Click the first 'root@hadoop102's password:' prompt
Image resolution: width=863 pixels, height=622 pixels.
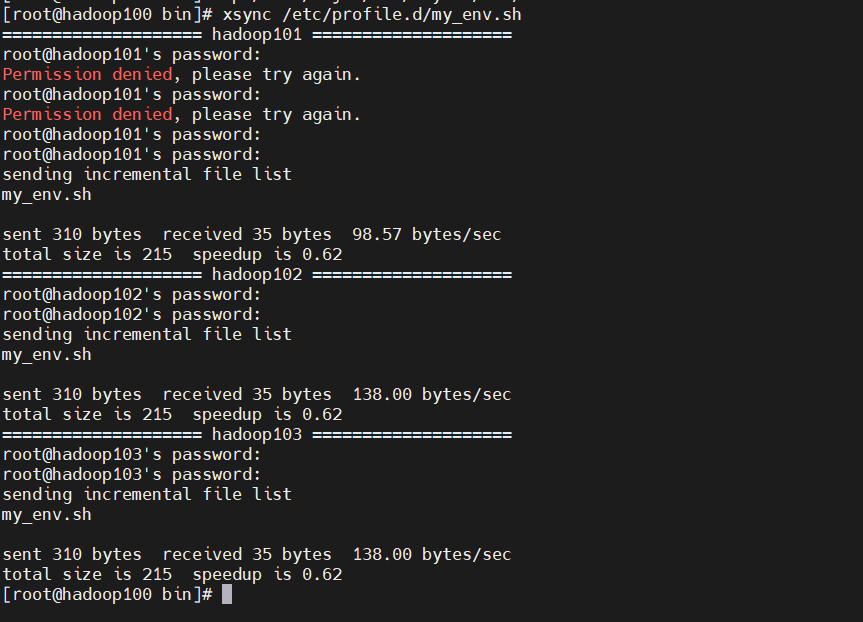132,294
